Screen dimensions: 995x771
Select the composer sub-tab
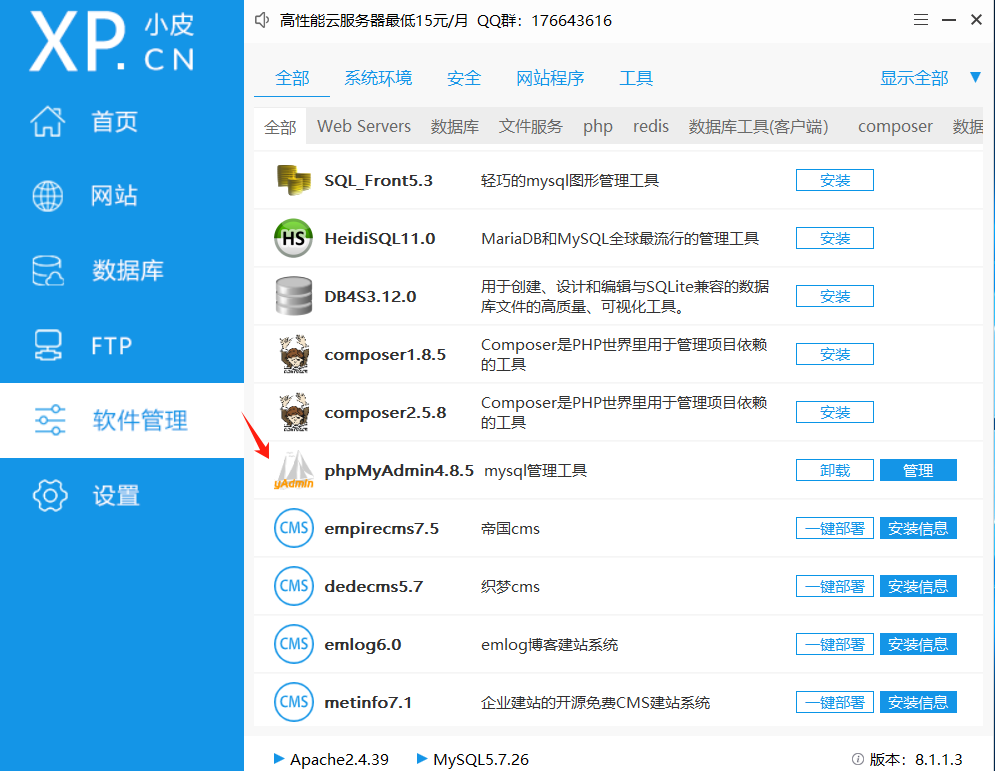[895, 126]
